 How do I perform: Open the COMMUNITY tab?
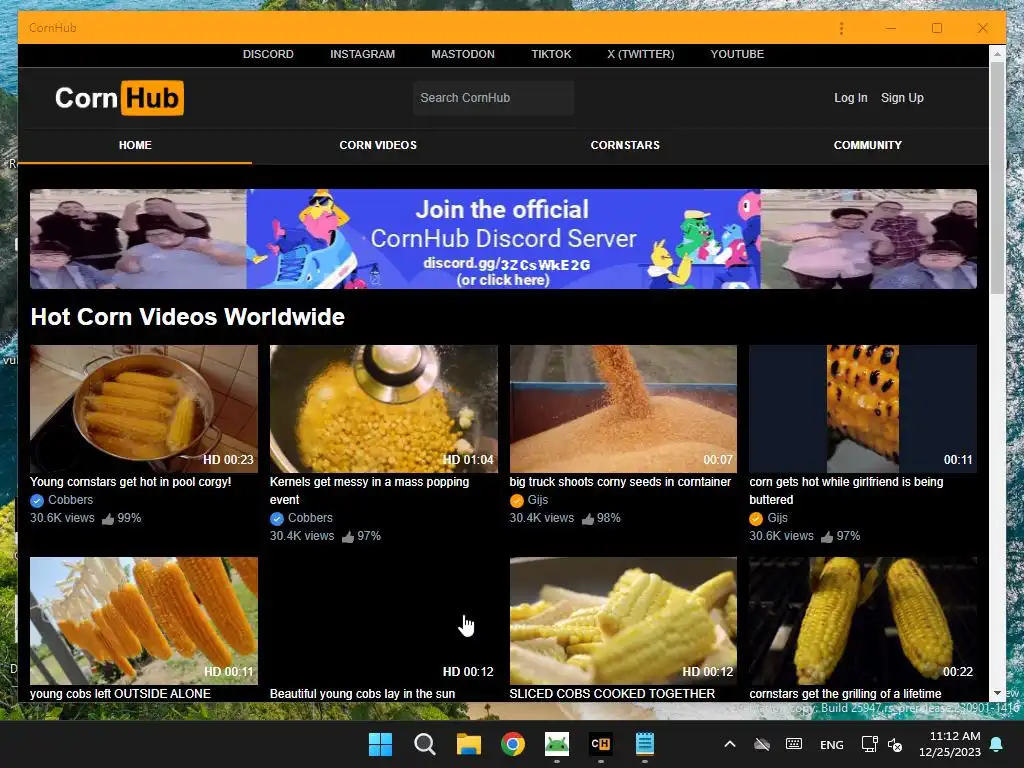coord(867,145)
